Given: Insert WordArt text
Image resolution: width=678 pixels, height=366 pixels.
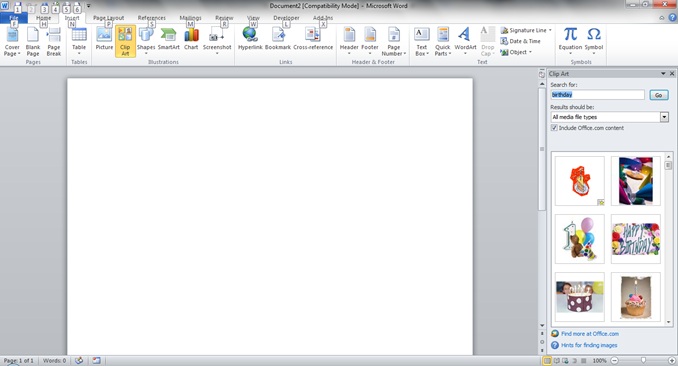Looking at the screenshot, I should (x=465, y=41).
